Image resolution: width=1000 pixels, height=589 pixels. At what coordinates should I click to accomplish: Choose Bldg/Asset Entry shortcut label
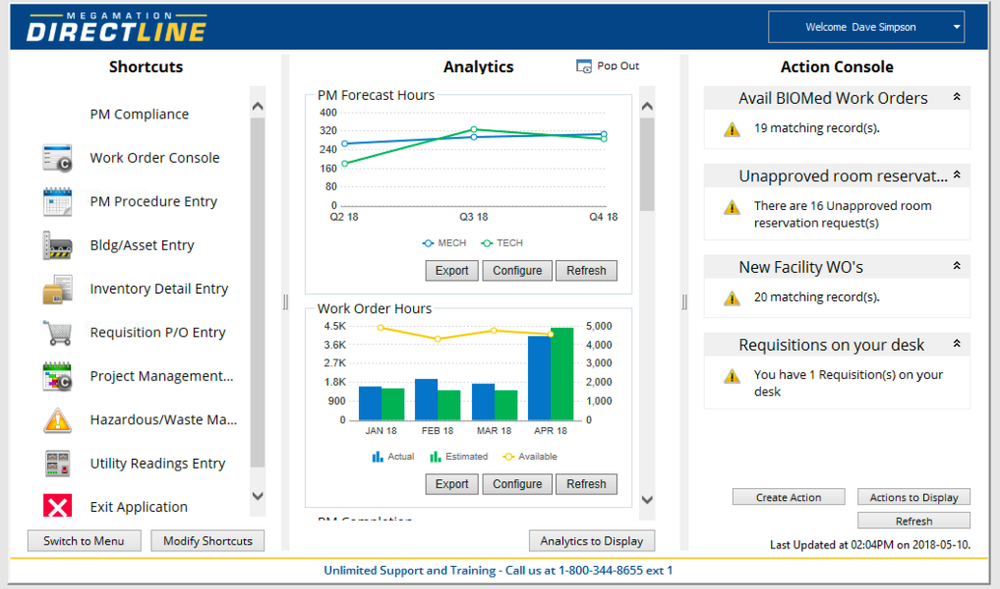click(x=142, y=245)
